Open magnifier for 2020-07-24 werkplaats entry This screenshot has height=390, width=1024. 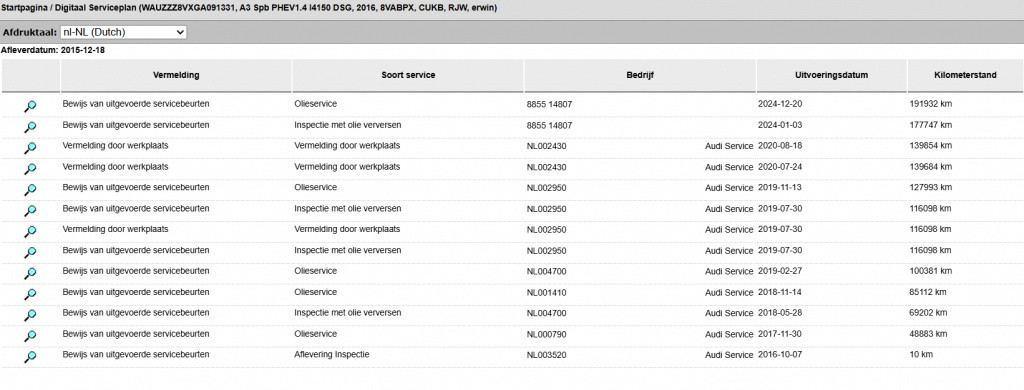[x=30, y=169]
